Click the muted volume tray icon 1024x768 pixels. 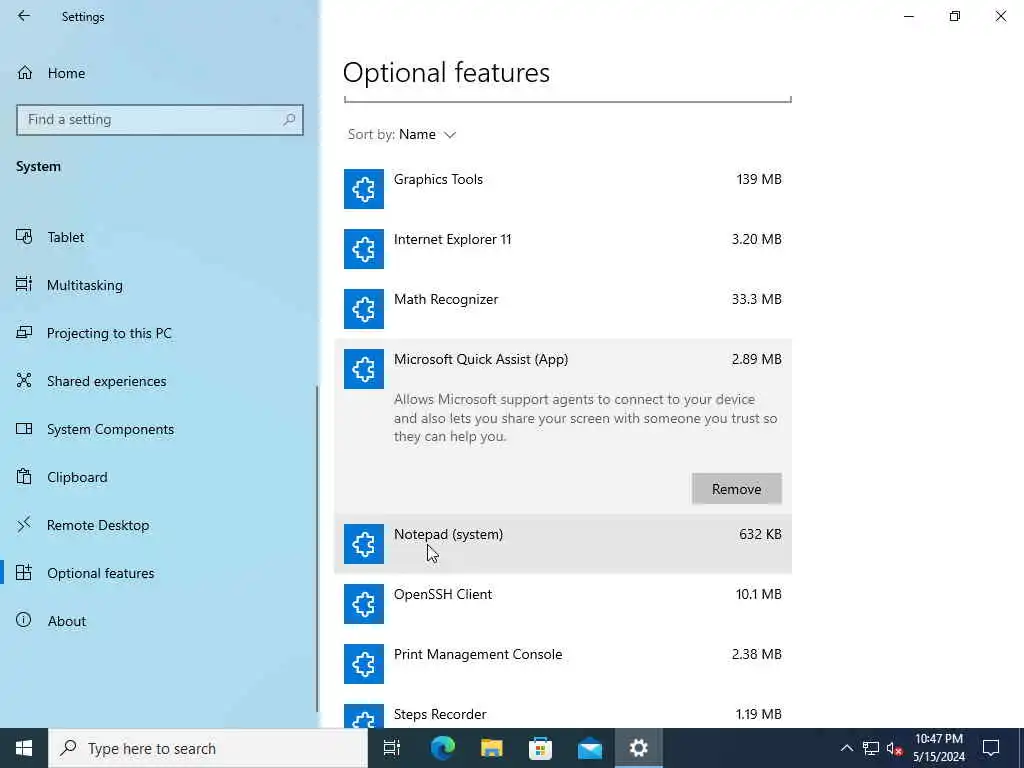click(x=894, y=748)
